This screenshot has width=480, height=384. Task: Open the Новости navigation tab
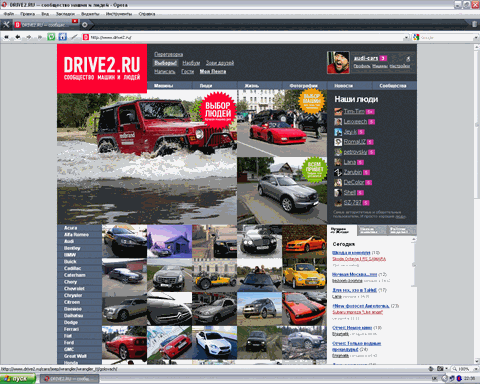343,86
